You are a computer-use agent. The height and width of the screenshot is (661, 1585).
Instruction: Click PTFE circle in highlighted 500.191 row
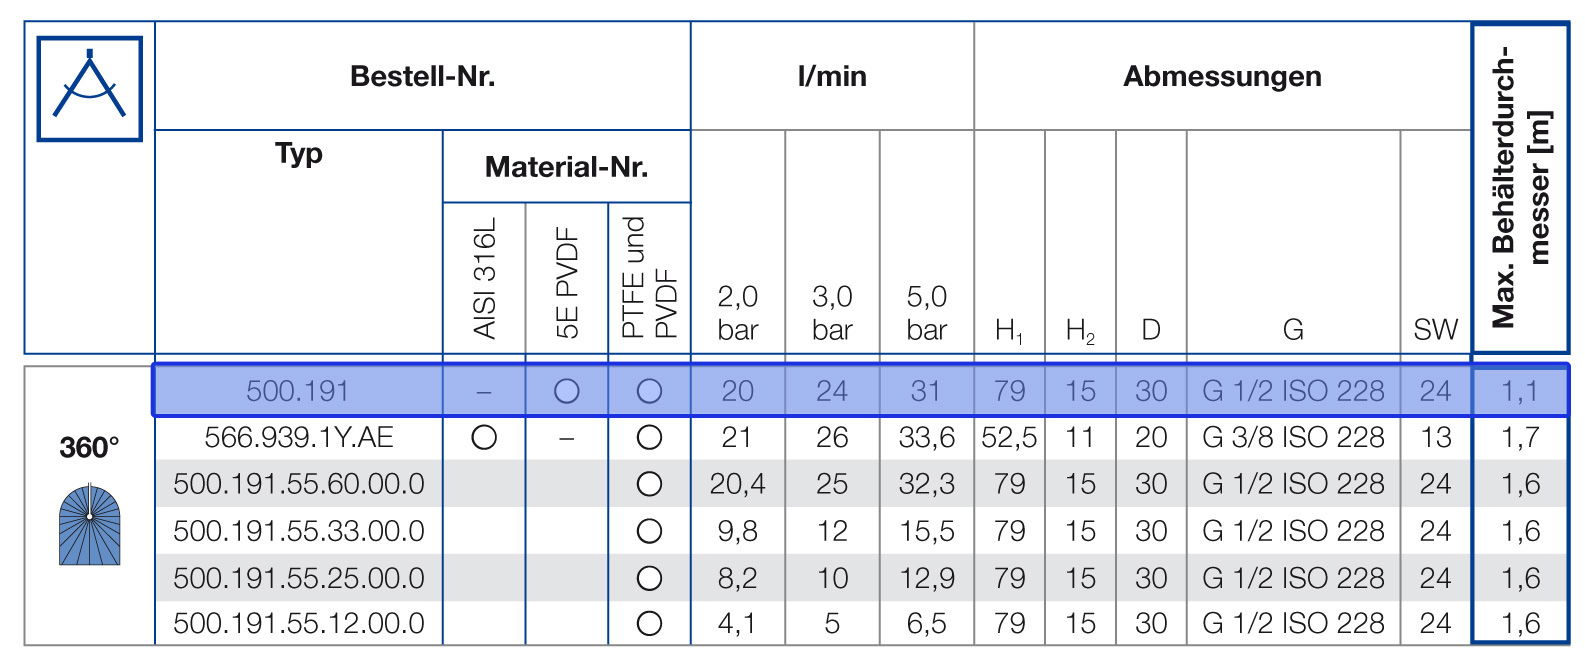(x=649, y=391)
